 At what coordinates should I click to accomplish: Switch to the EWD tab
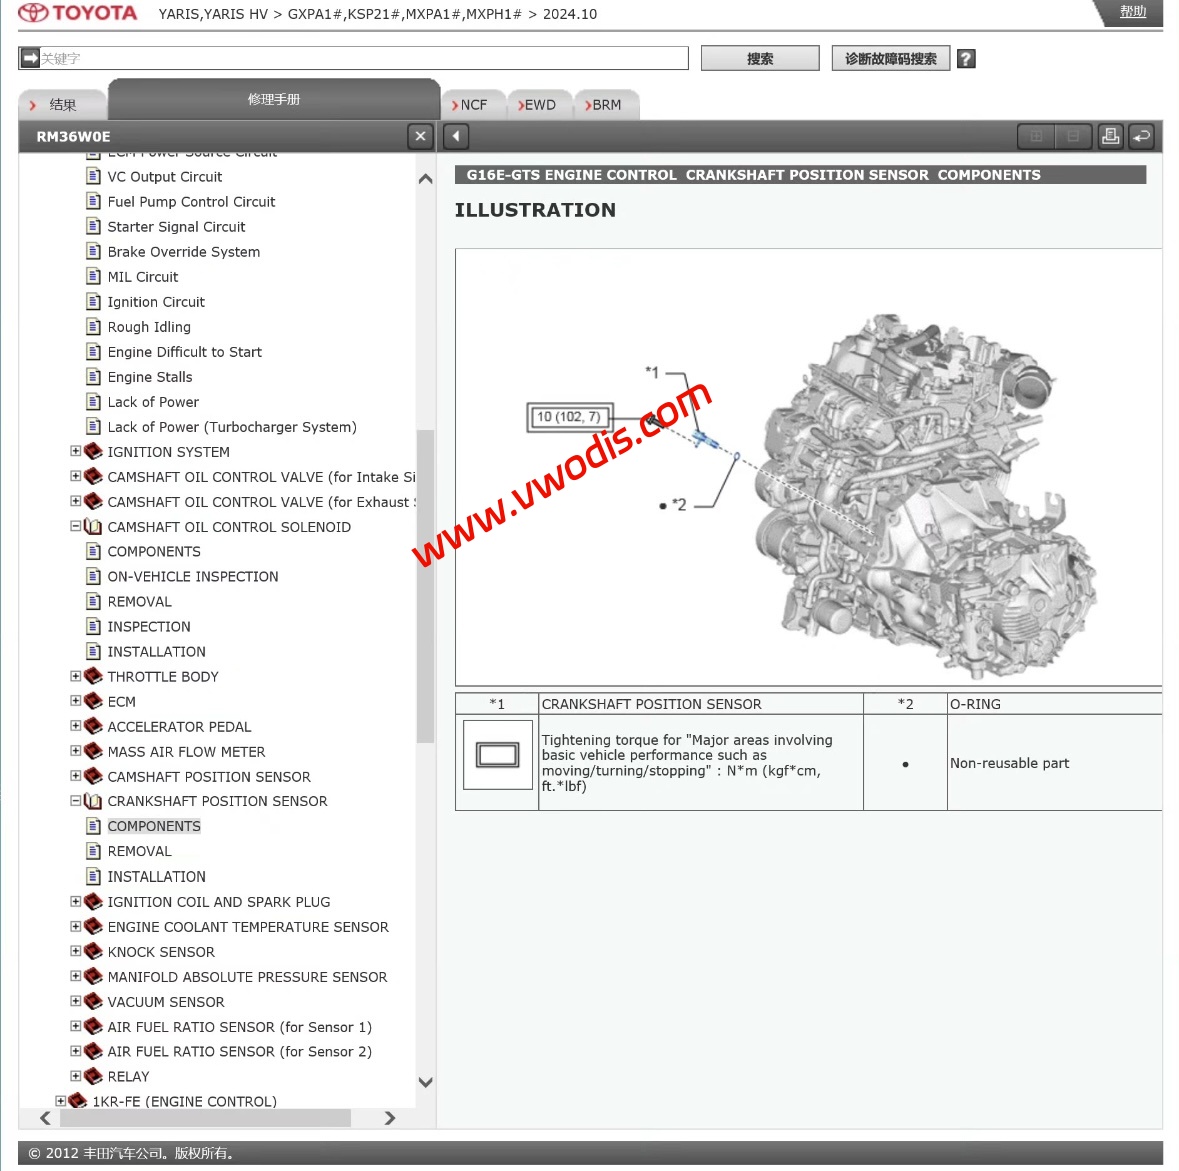pyautogui.click(x=540, y=105)
